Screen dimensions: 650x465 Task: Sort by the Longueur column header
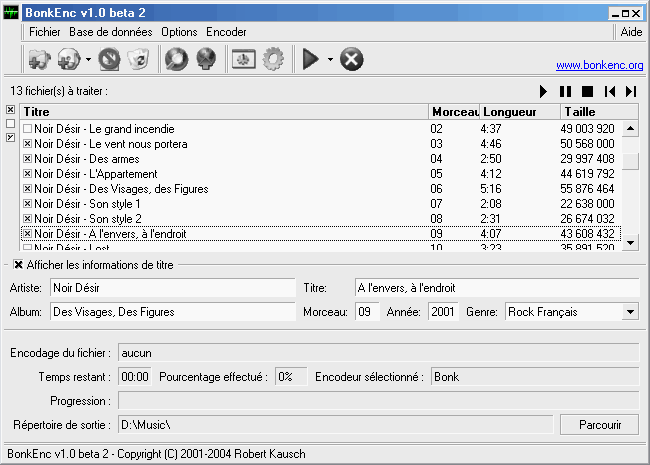click(x=520, y=112)
